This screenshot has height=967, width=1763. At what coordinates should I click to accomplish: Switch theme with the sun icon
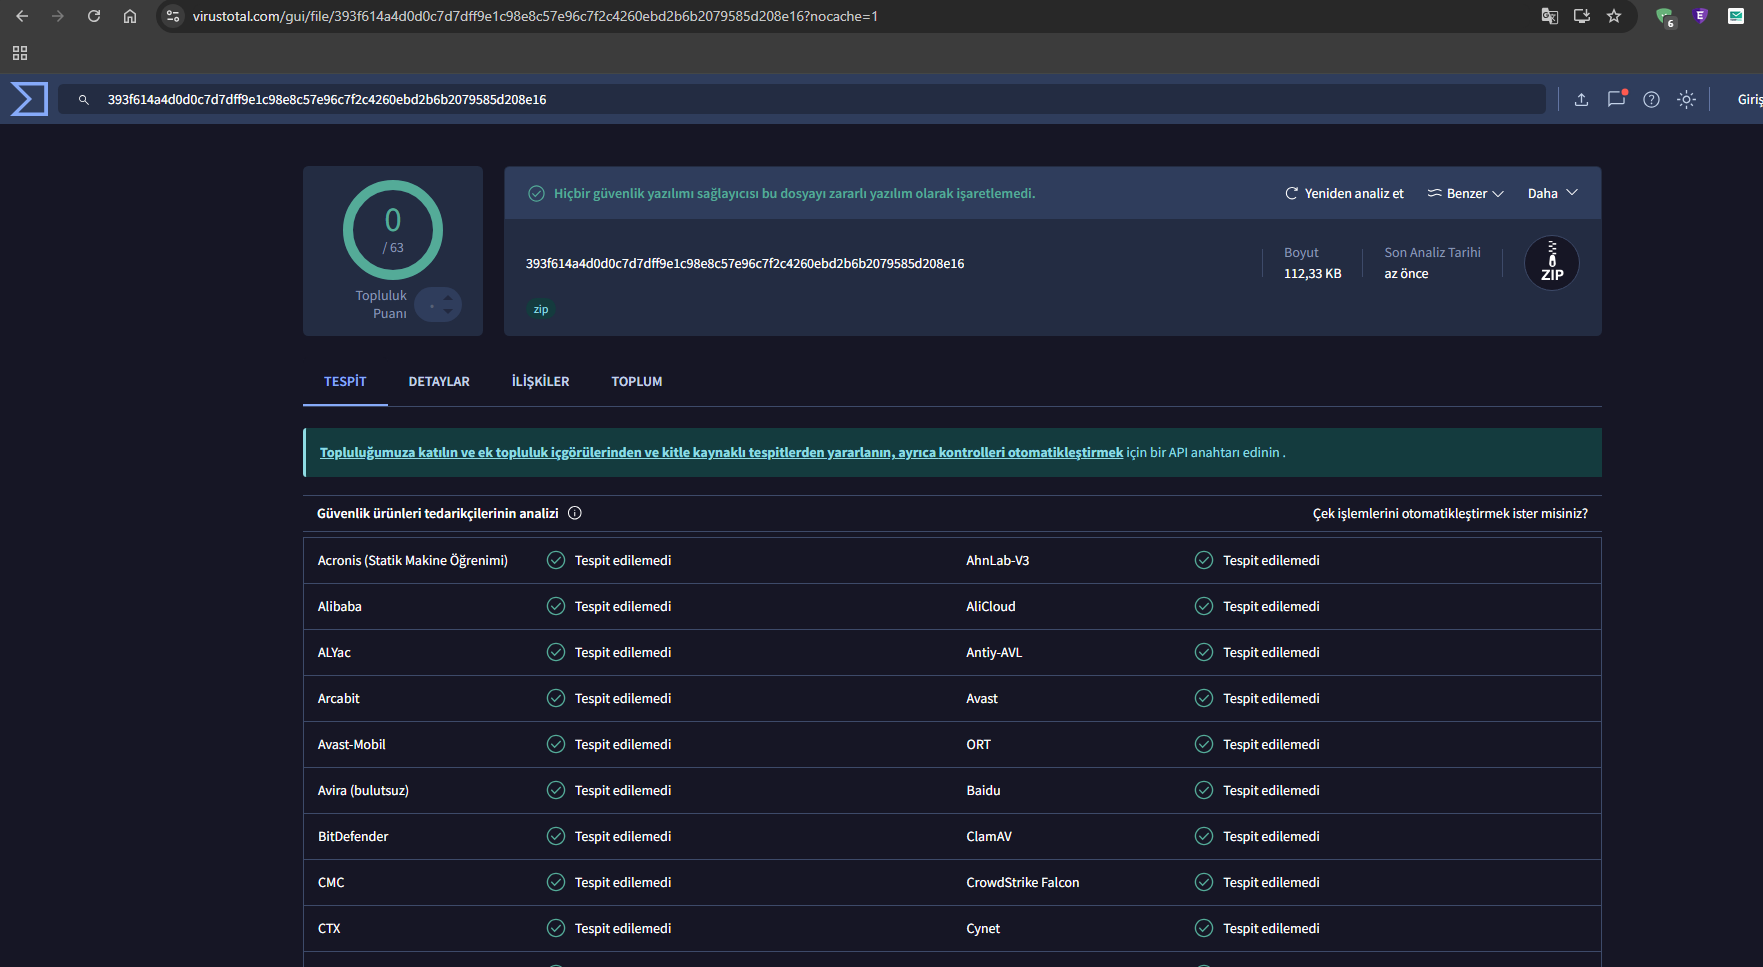coord(1686,99)
